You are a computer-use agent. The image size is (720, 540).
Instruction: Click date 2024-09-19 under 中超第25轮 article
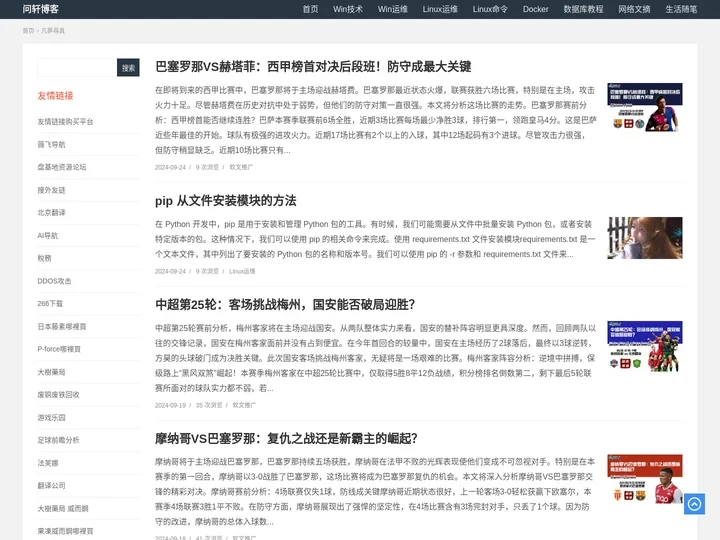pos(170,405)
